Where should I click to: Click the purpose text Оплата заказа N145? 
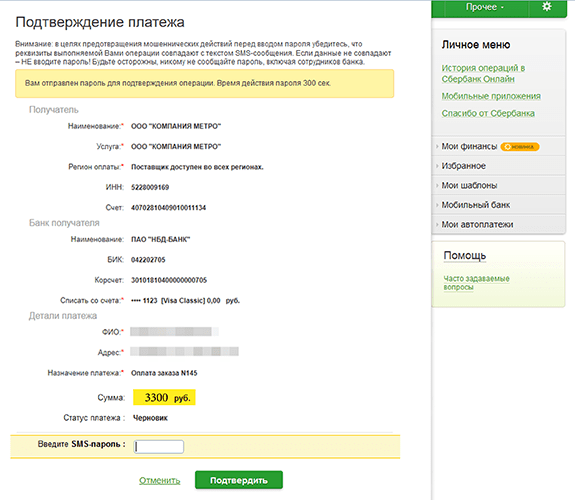(x=164, y=373)
